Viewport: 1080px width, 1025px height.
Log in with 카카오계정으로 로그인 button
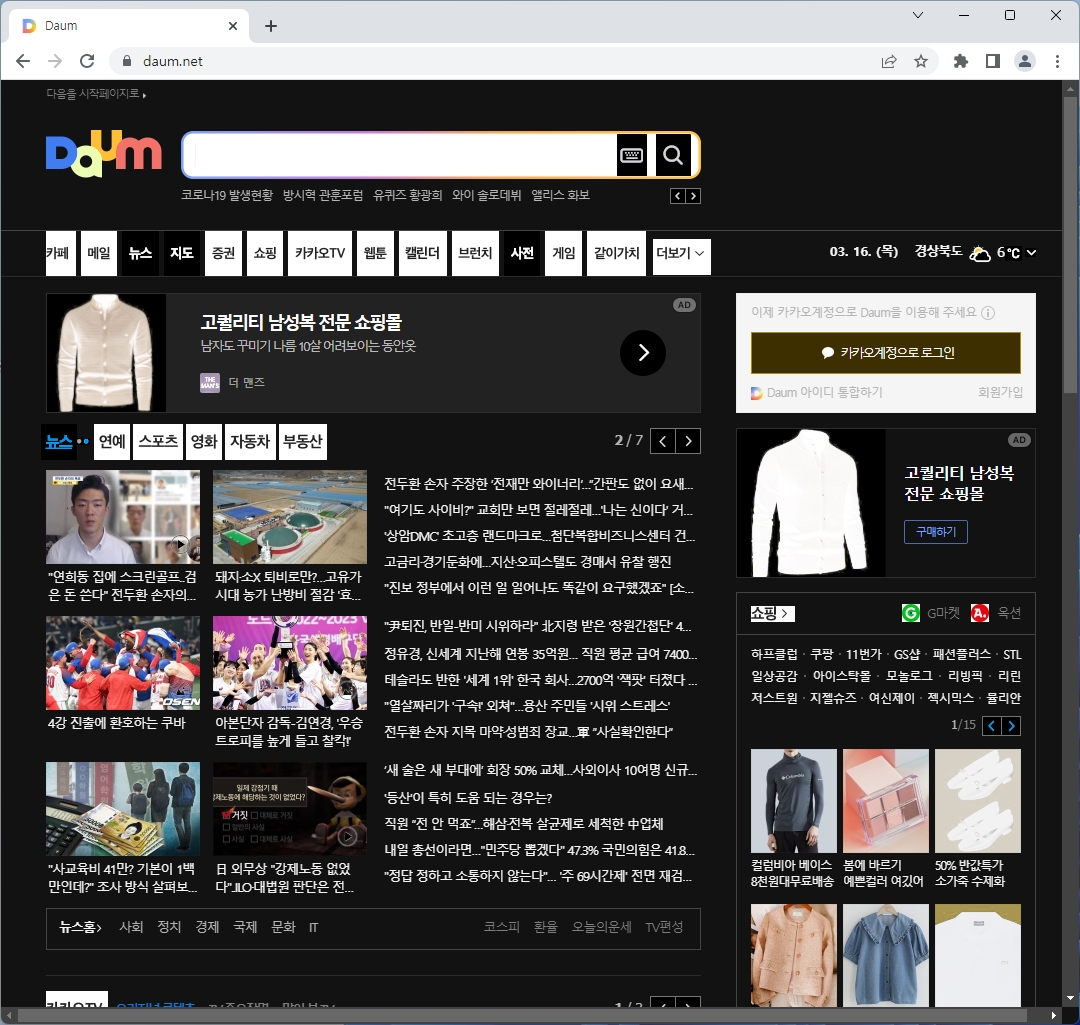coord(886,353)
